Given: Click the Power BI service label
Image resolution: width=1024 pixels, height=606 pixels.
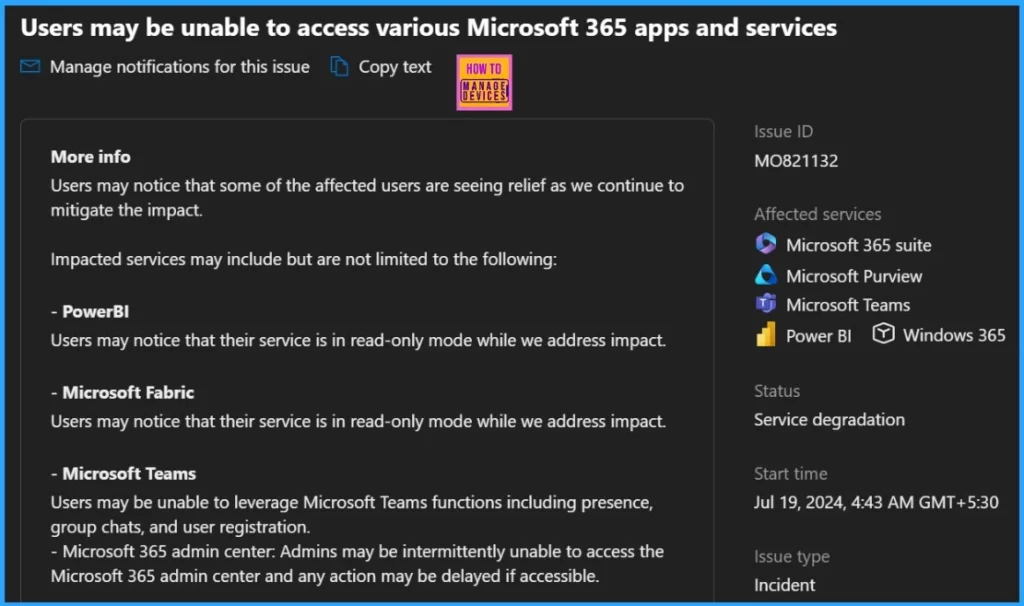Looking at the screenshot, I should click(818, 336).
